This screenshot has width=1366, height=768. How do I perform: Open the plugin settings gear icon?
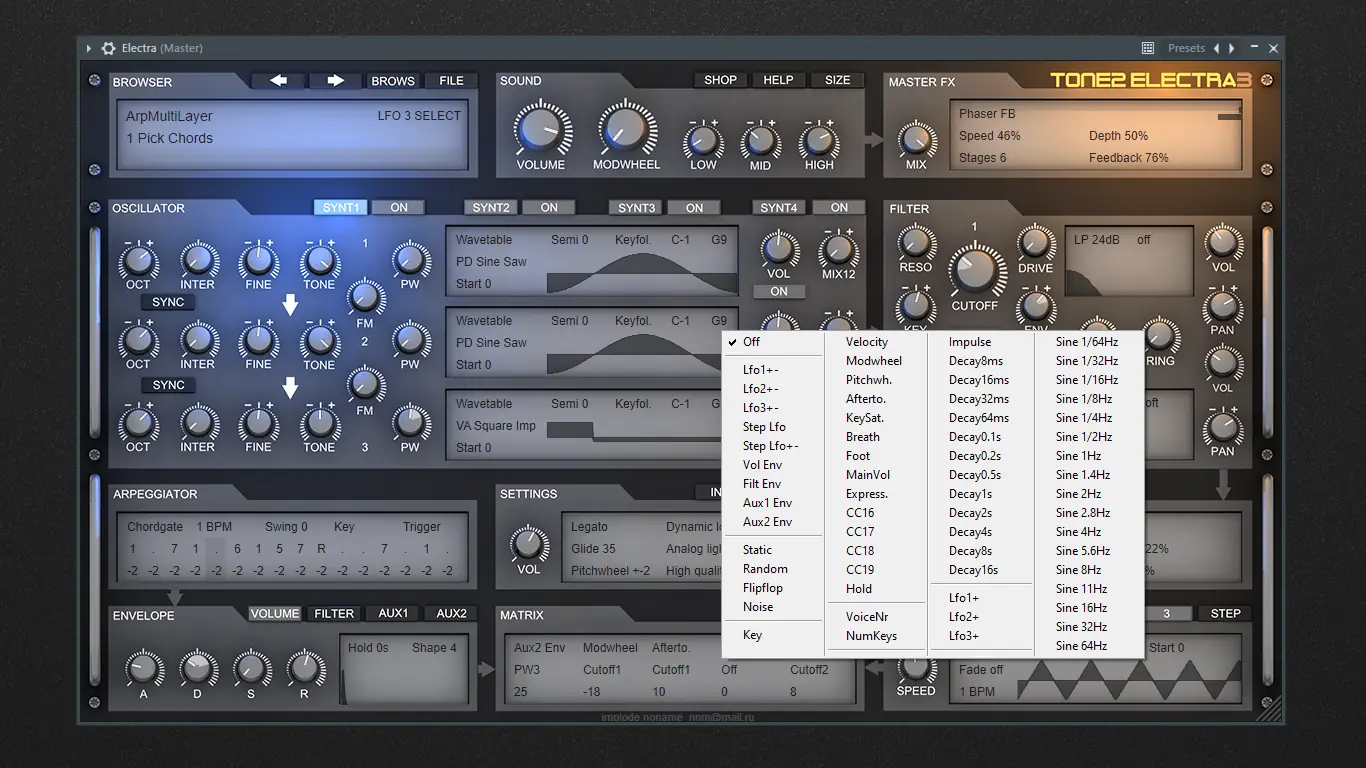(x=109, y=48)
